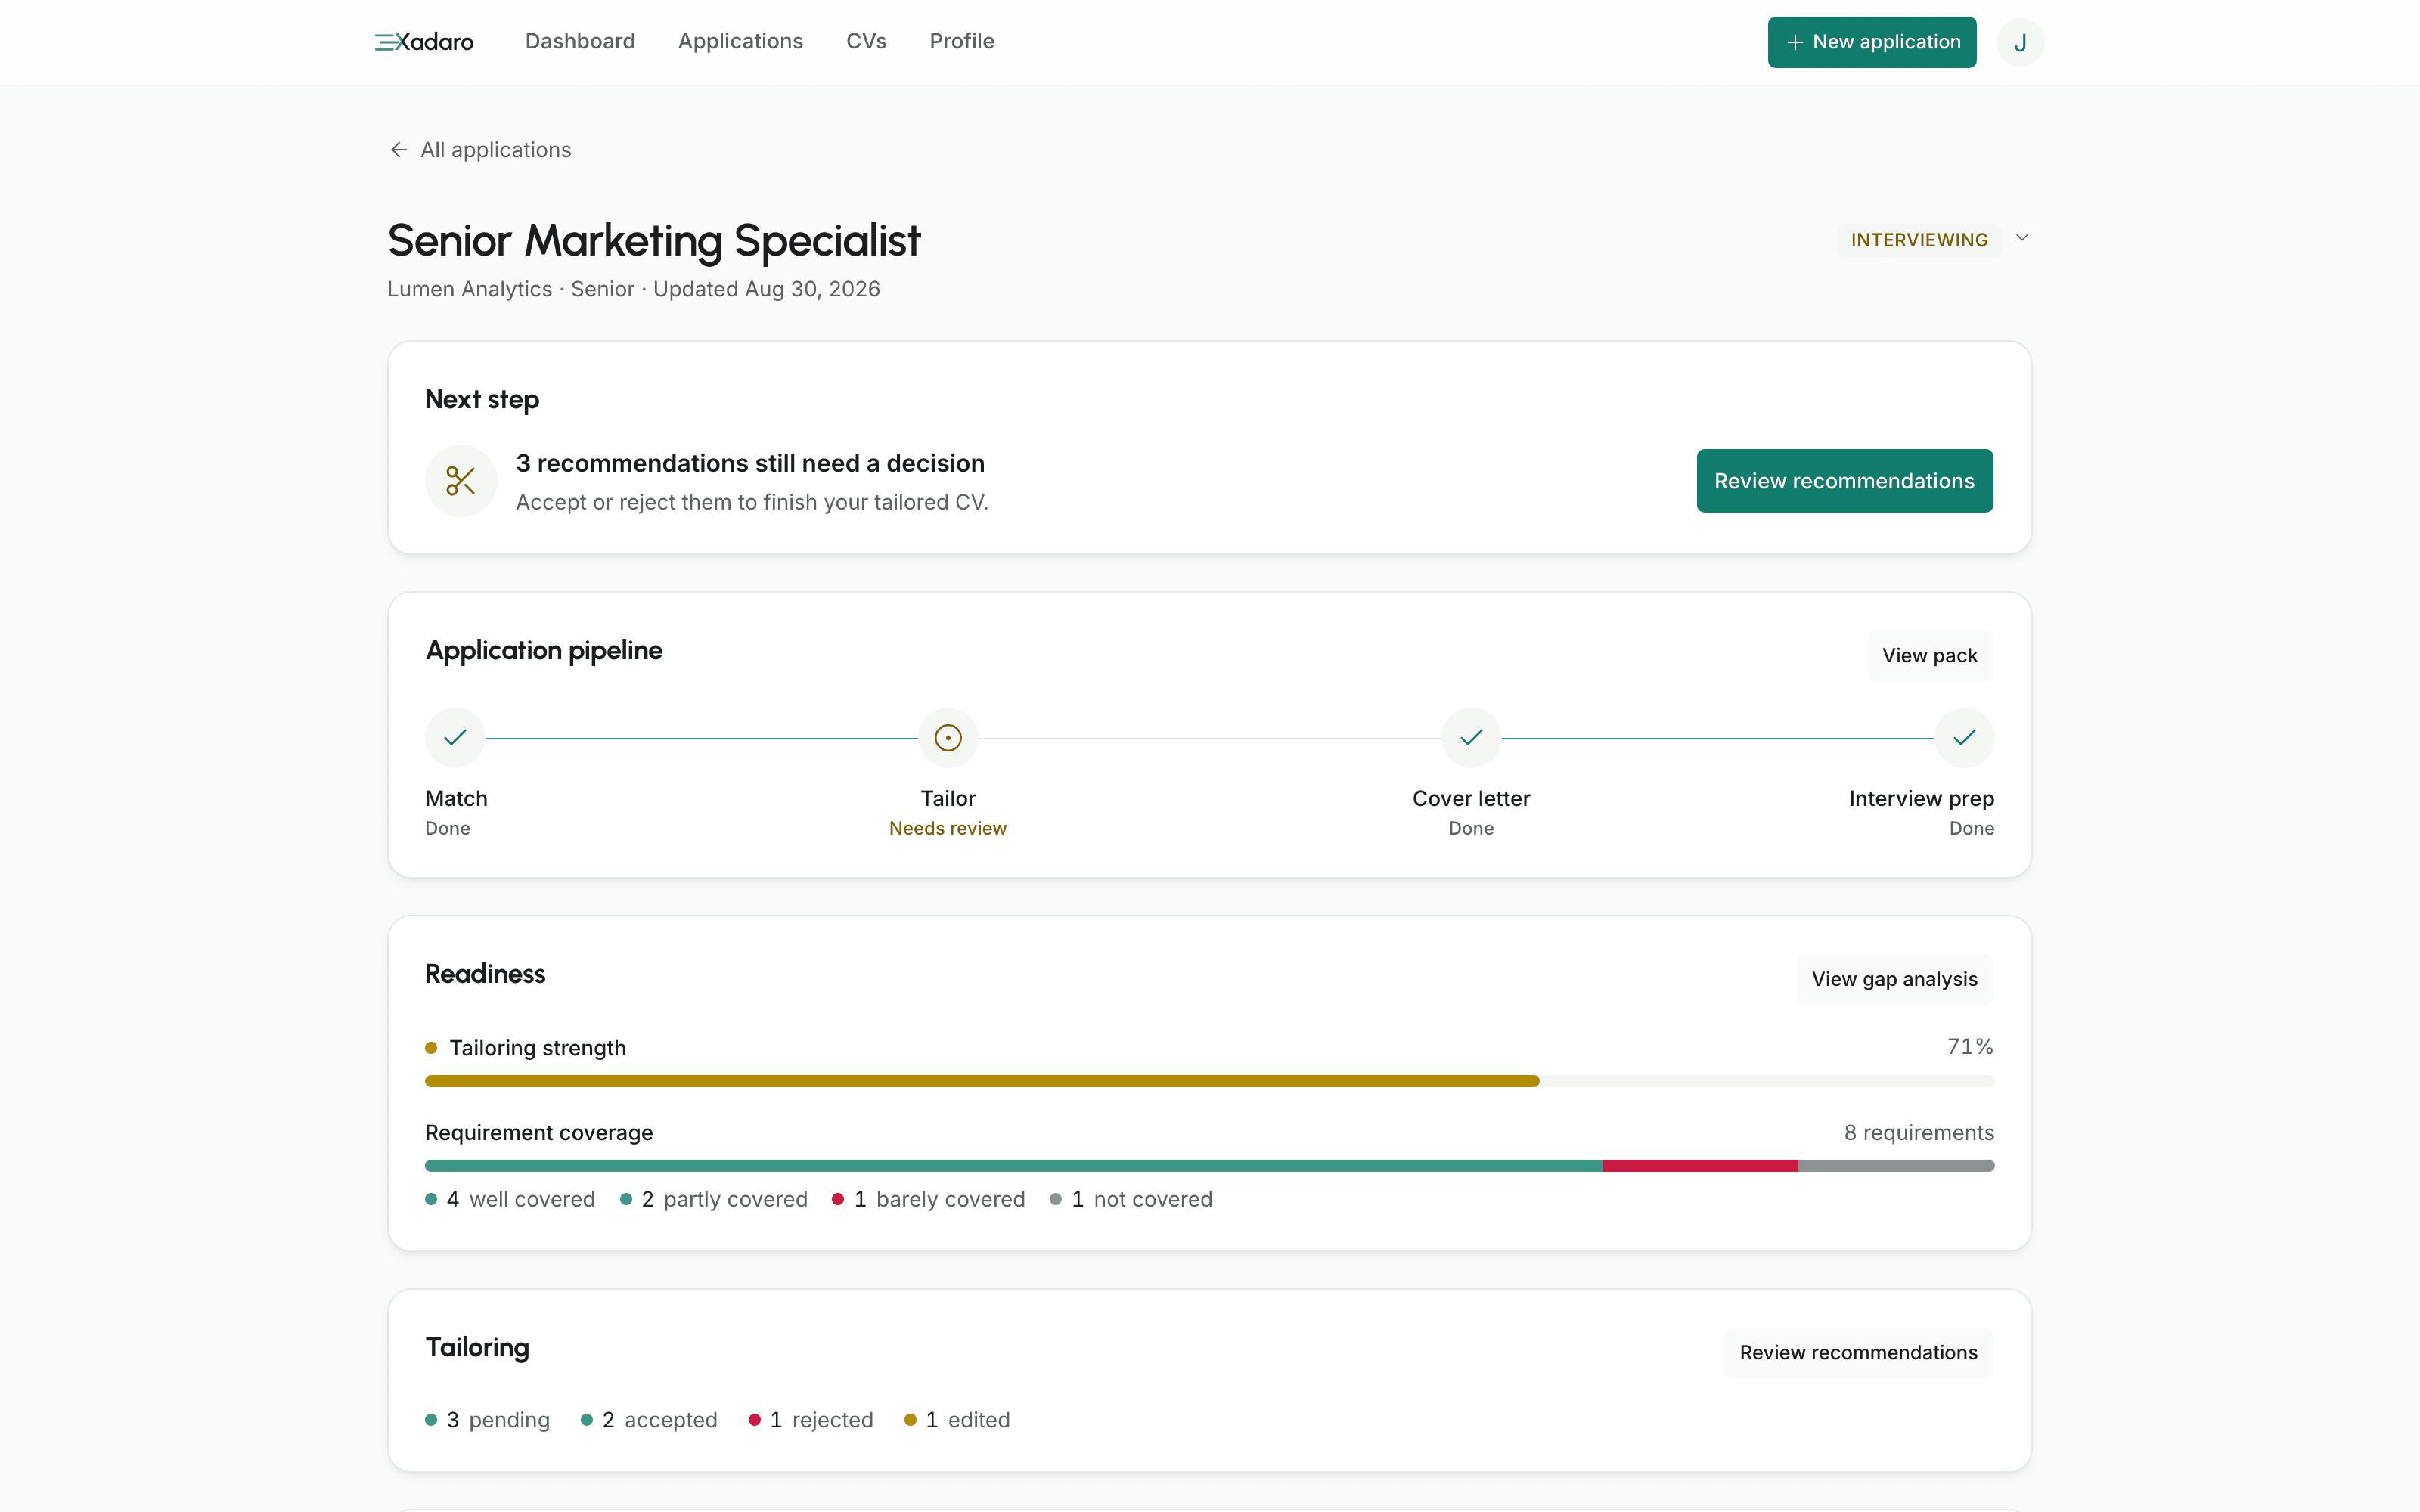The height and width of the screenshot is (1512, 2420).
Task: Click the 1 not covered legend
Action: (x=1131, y=1199)
